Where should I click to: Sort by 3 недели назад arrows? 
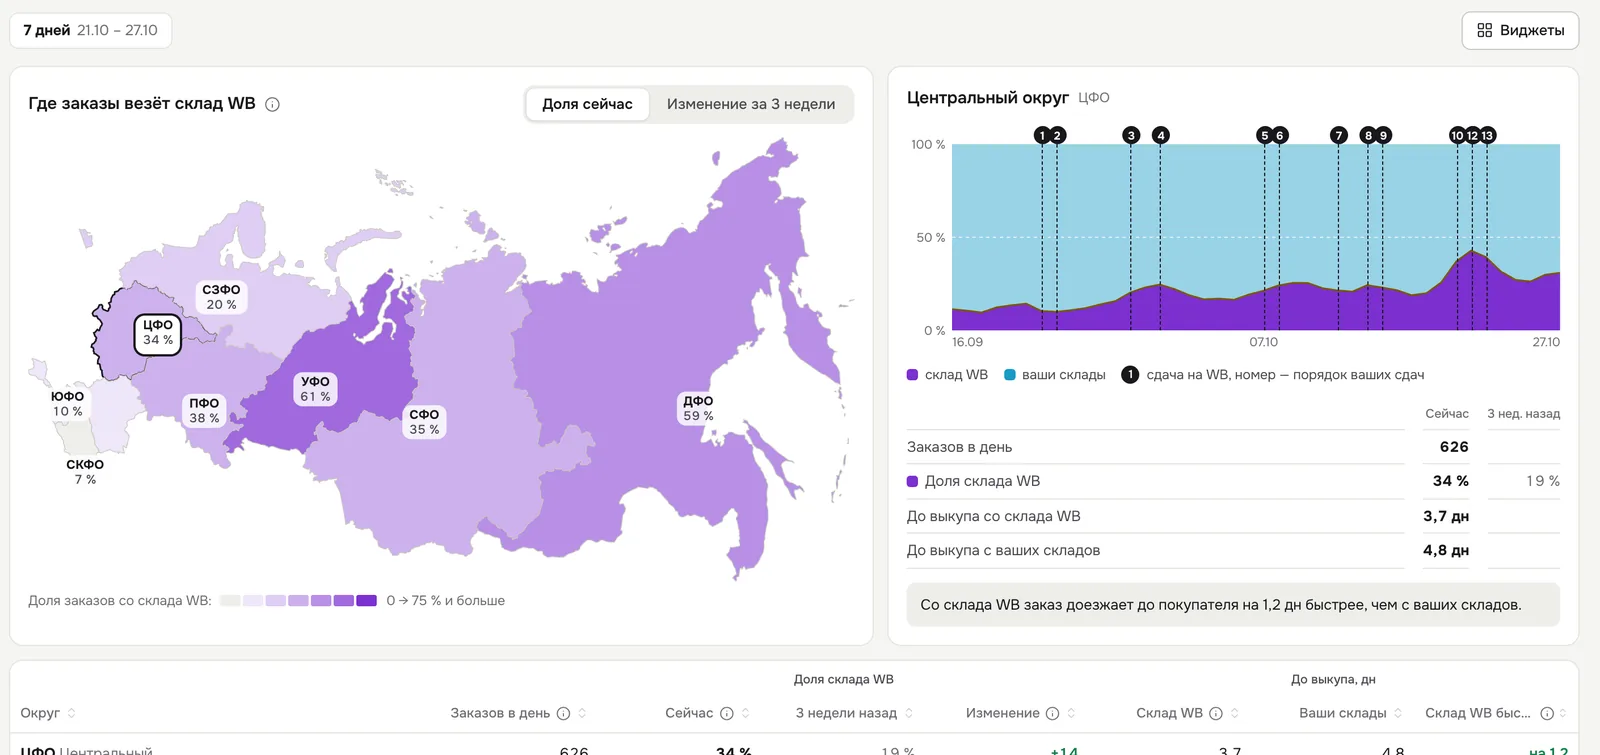click(x=909, y=713)
